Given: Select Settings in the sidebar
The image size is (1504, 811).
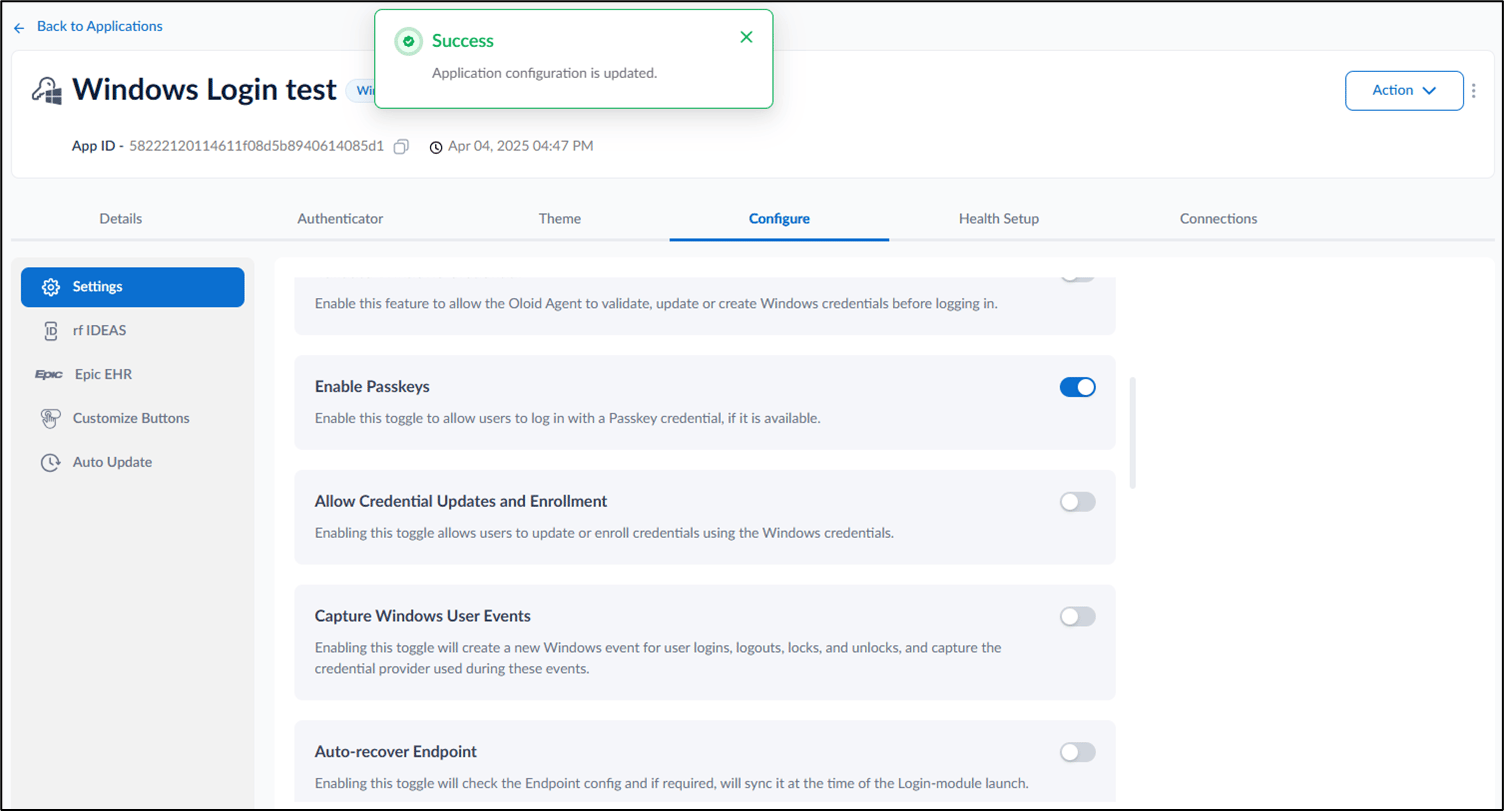Looking at the screenshot, I should (x=132, y=287).
